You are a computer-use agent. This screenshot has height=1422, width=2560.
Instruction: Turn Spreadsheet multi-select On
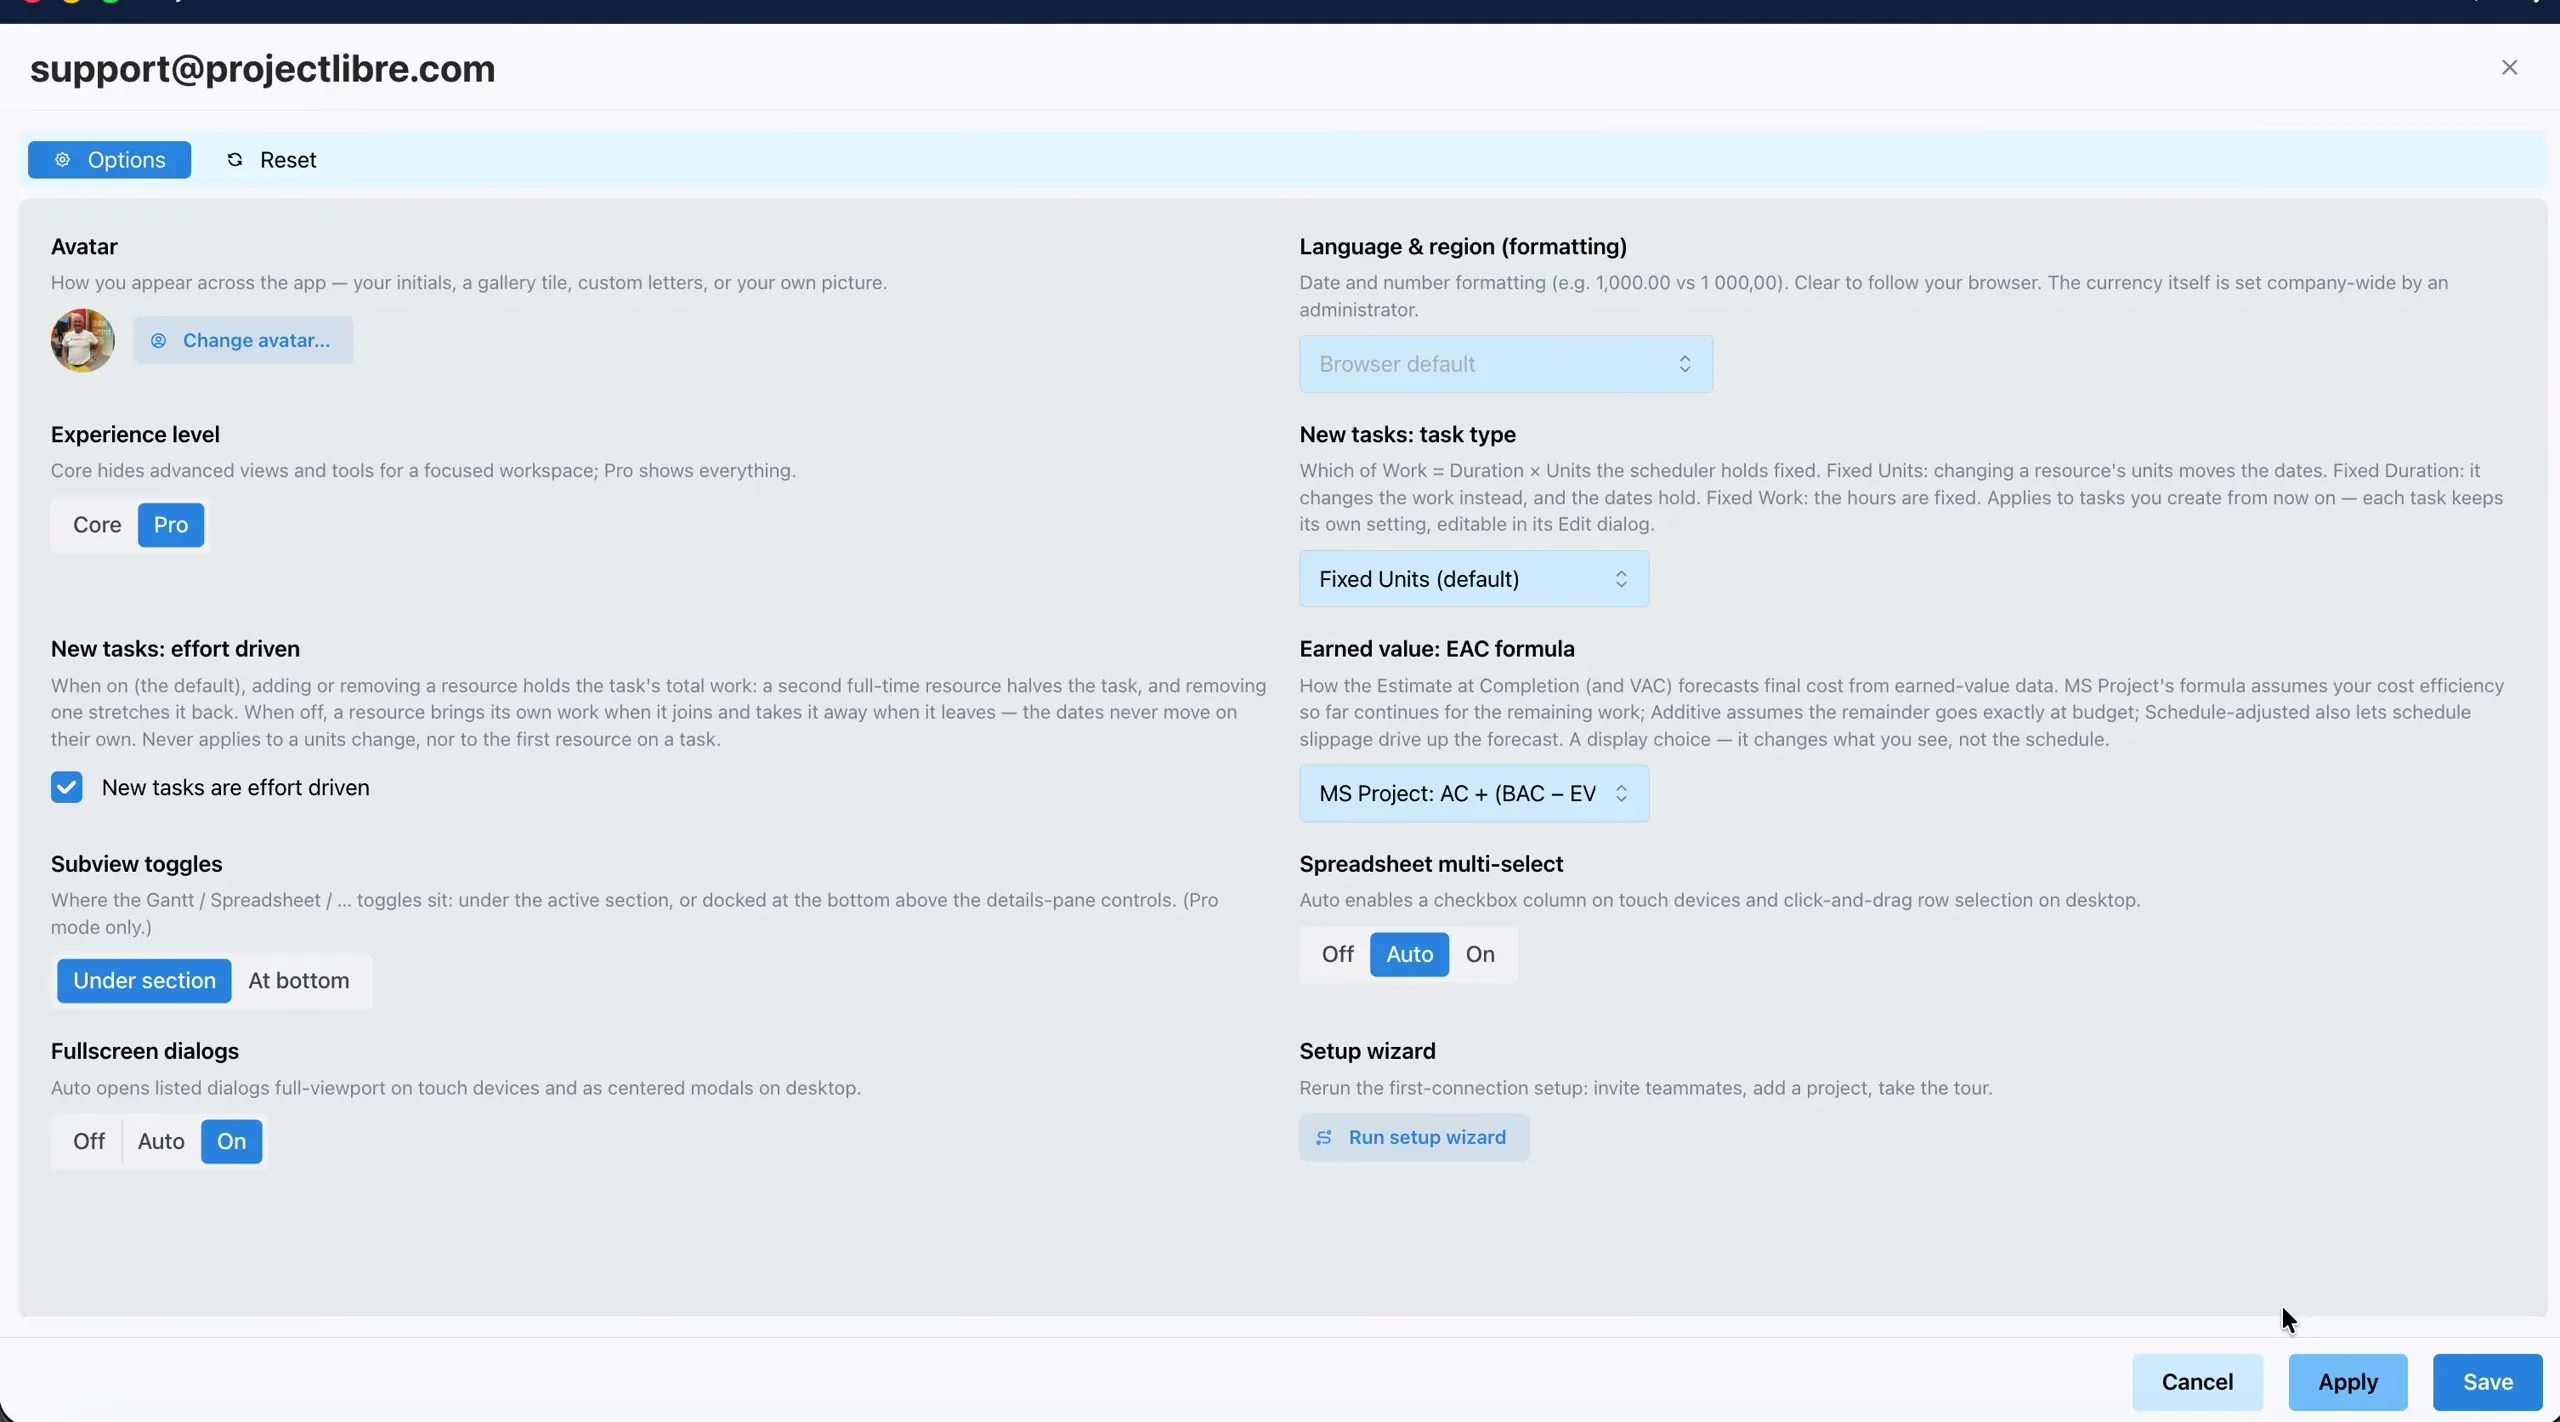[x=1480, y=954]
